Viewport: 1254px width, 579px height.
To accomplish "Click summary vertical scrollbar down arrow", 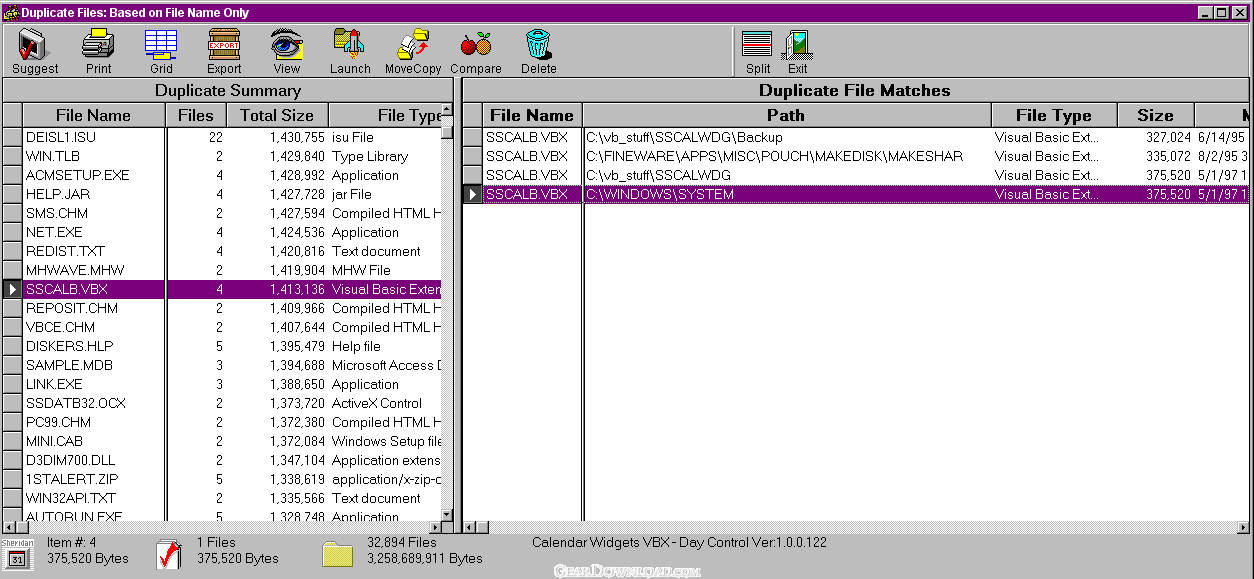I will click(447, 514).
